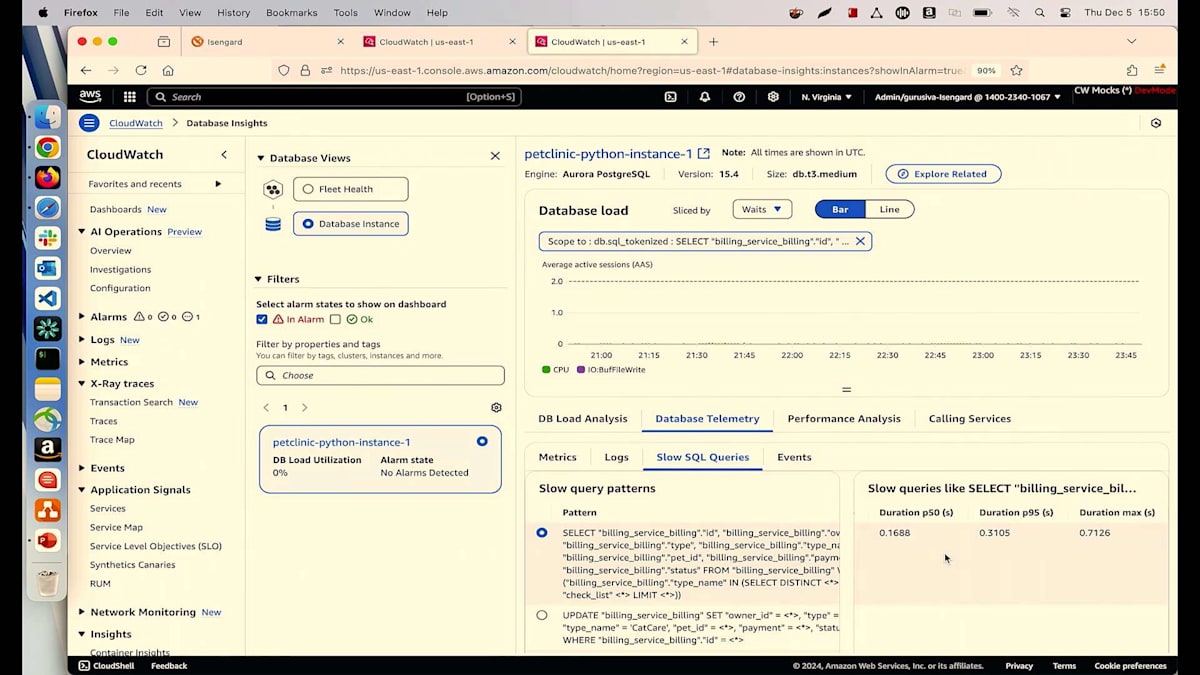Toggle the CloudWatch hamburger navigation menu
This screenshot has width=1200, height=675.
89,123
